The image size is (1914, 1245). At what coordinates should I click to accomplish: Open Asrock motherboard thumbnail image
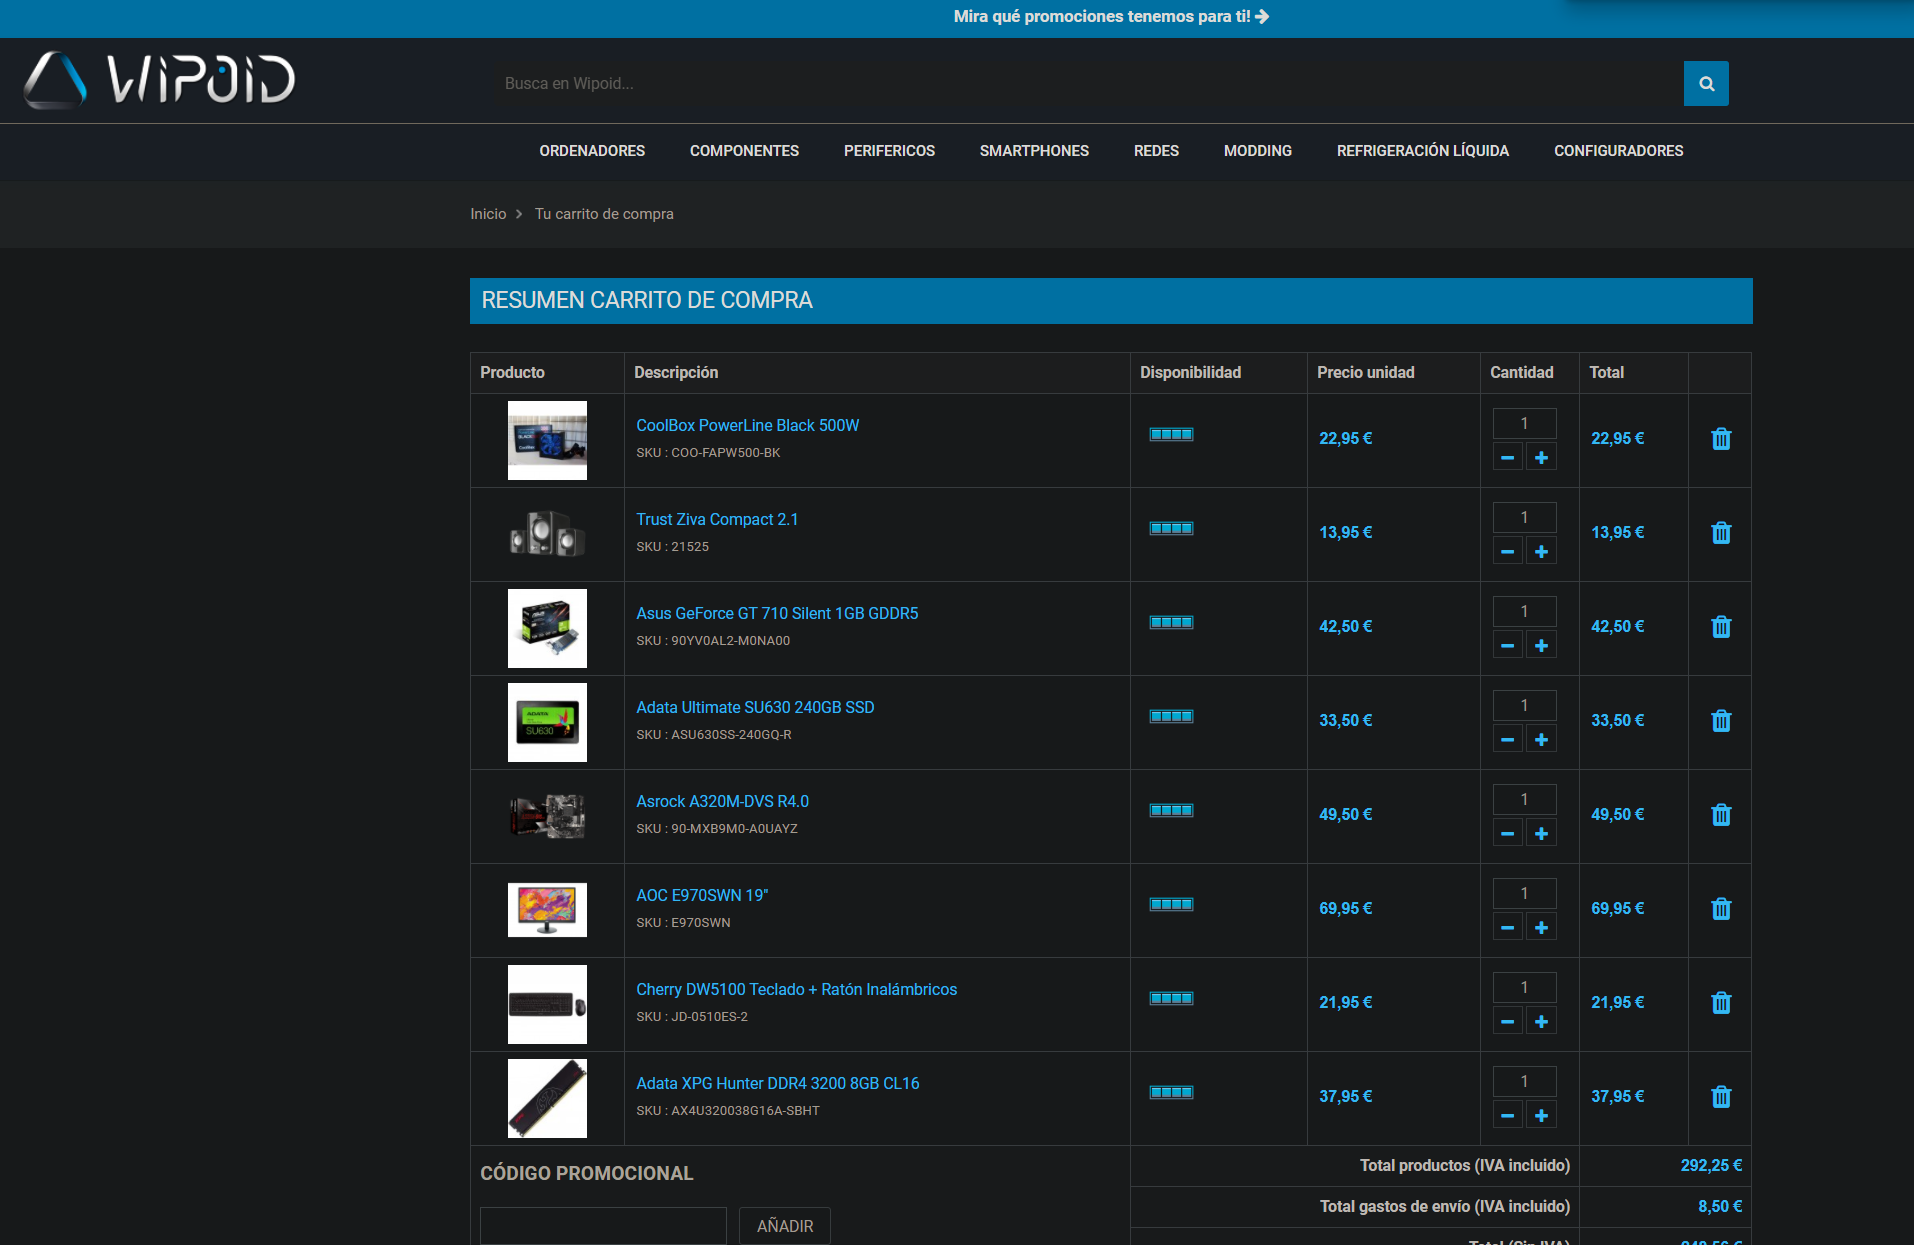tap(547, 816)
